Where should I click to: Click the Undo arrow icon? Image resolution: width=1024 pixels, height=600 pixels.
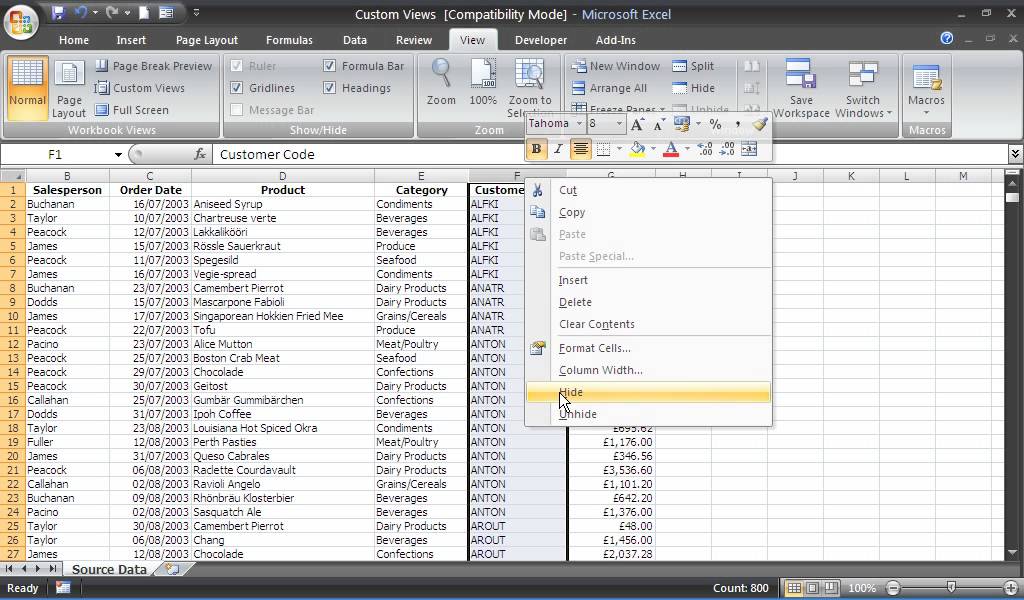click(x=81, y=13)
